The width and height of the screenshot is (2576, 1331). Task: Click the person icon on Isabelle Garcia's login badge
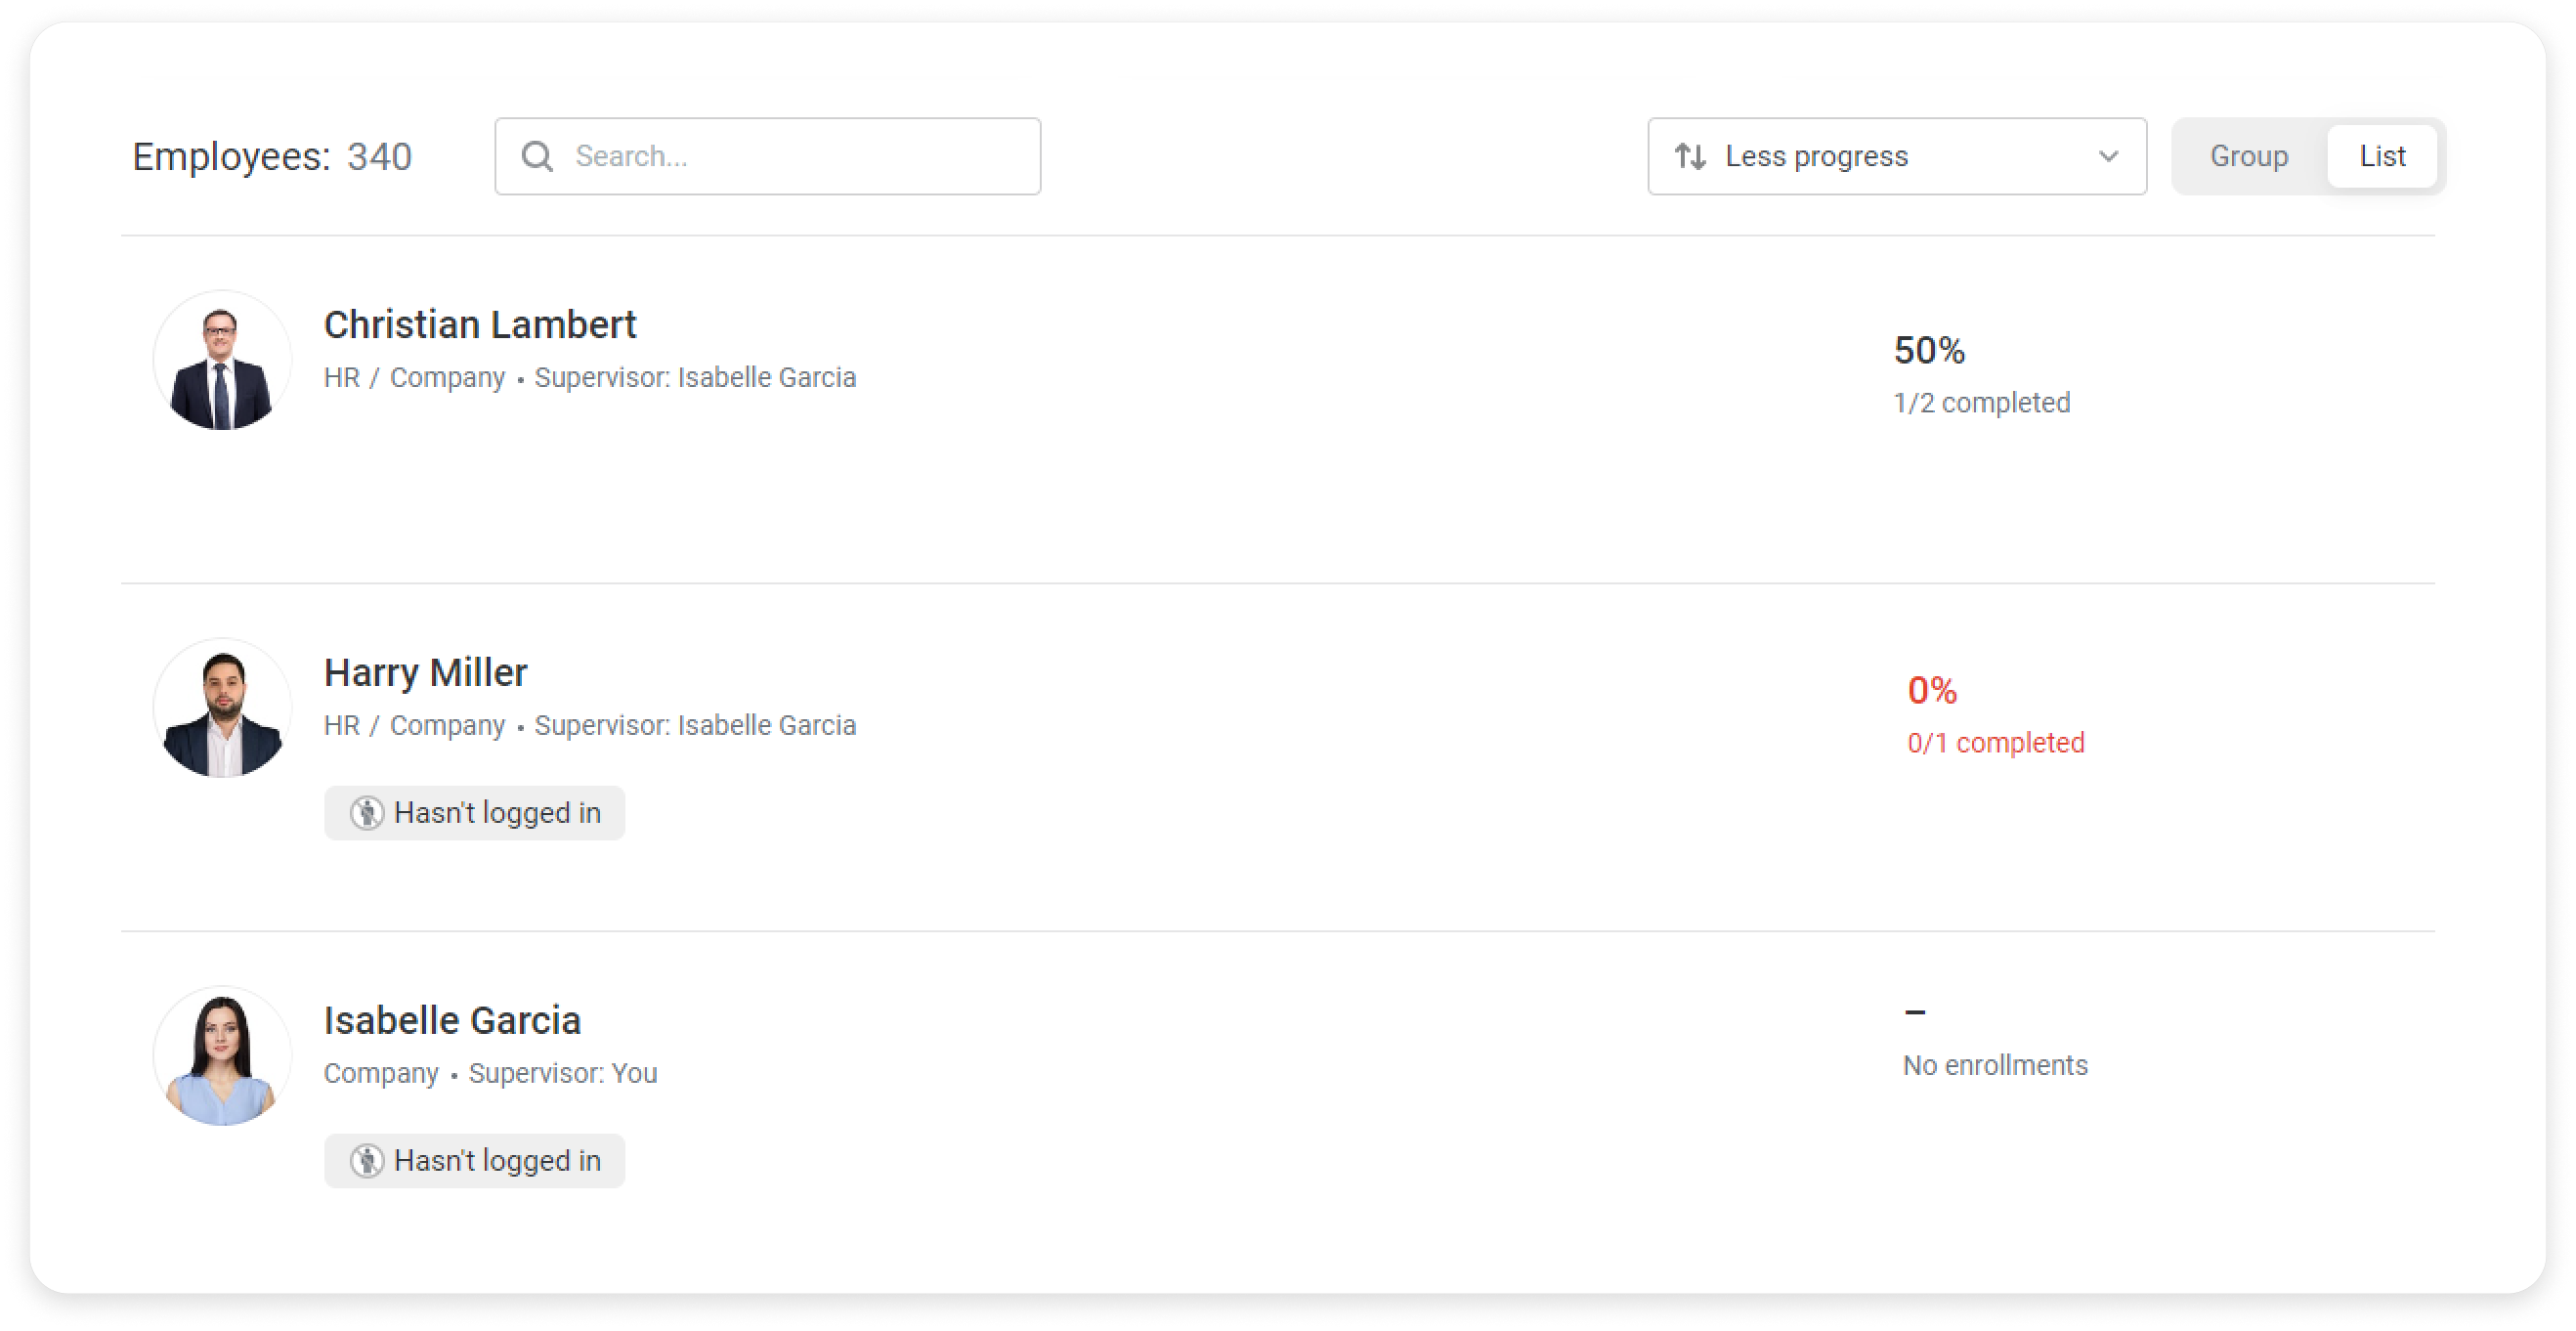pyautogui.click(x=370, y=1161)
